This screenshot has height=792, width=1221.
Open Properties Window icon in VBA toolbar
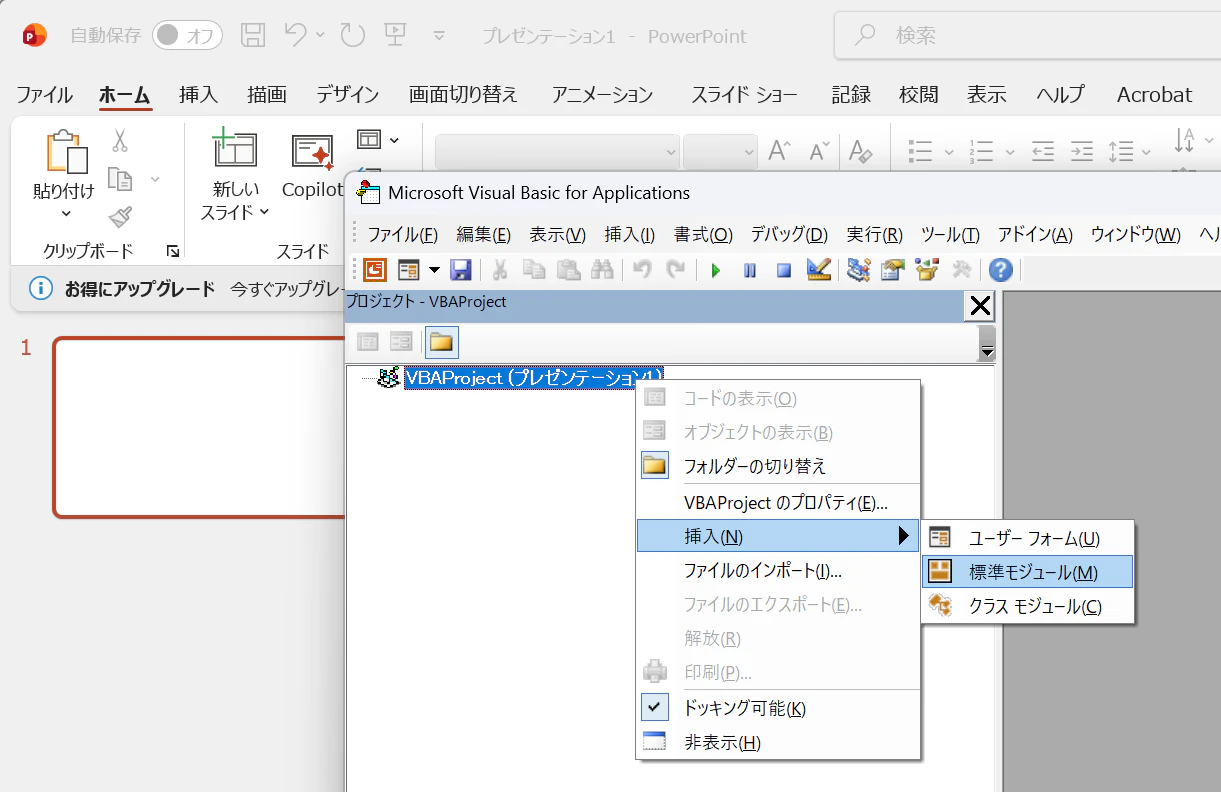893,270
